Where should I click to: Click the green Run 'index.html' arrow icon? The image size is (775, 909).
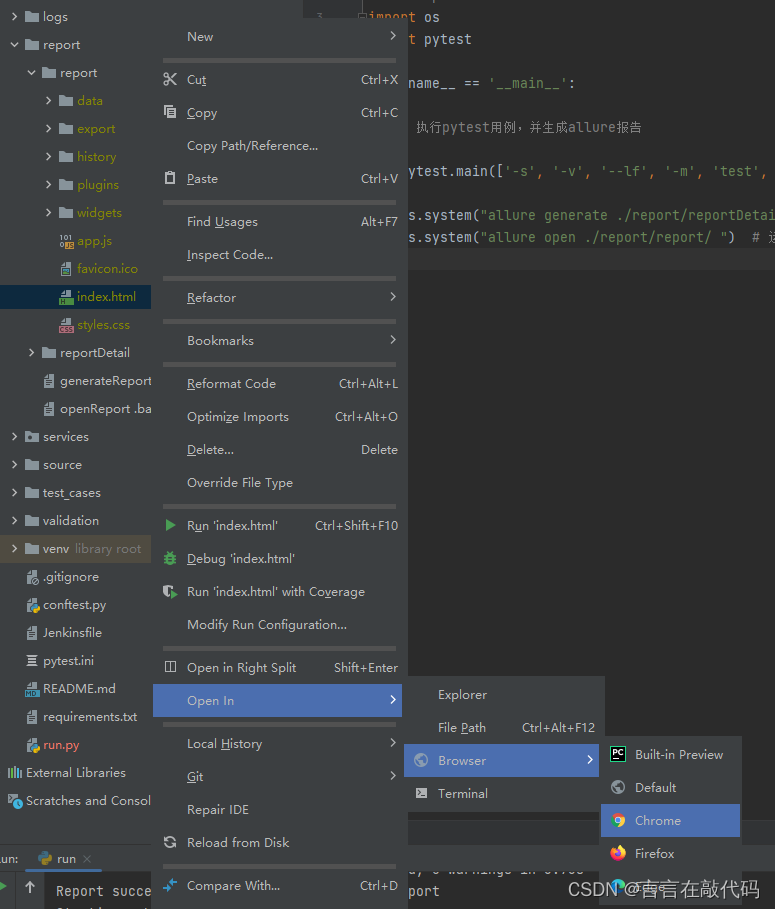click(x=170, y=525)
